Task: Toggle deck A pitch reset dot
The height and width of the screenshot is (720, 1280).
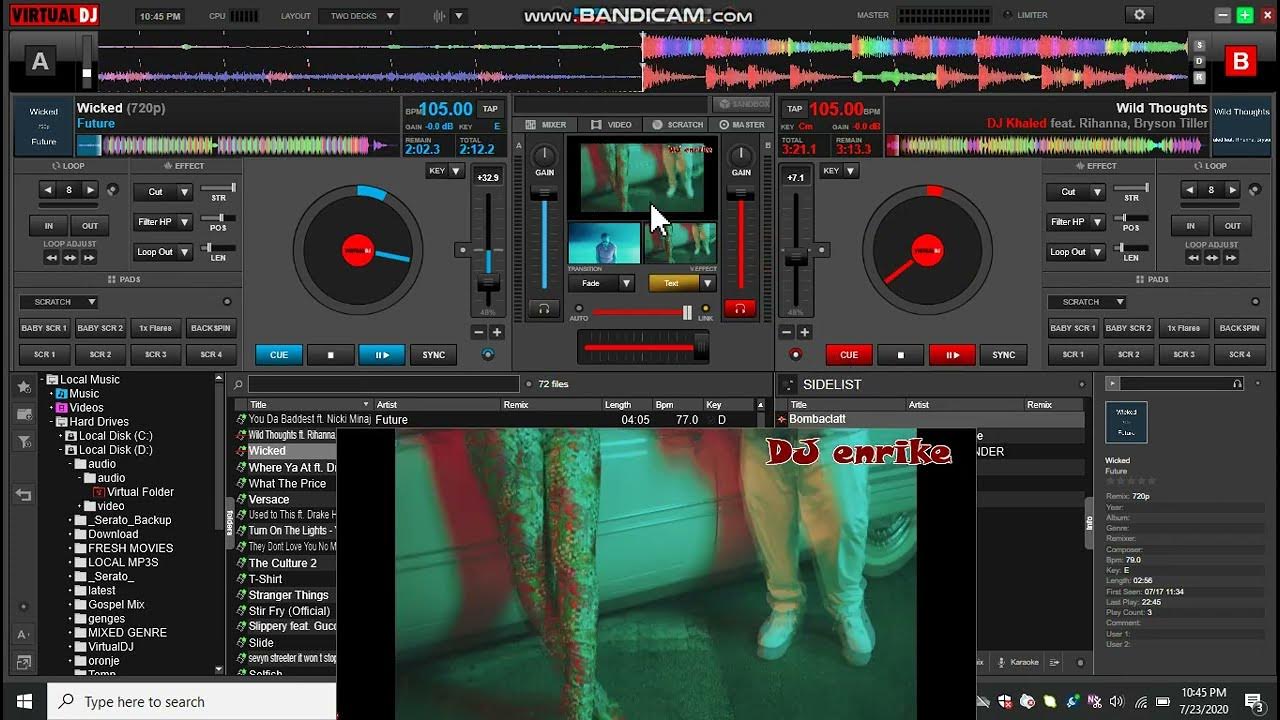Action: 461,249
